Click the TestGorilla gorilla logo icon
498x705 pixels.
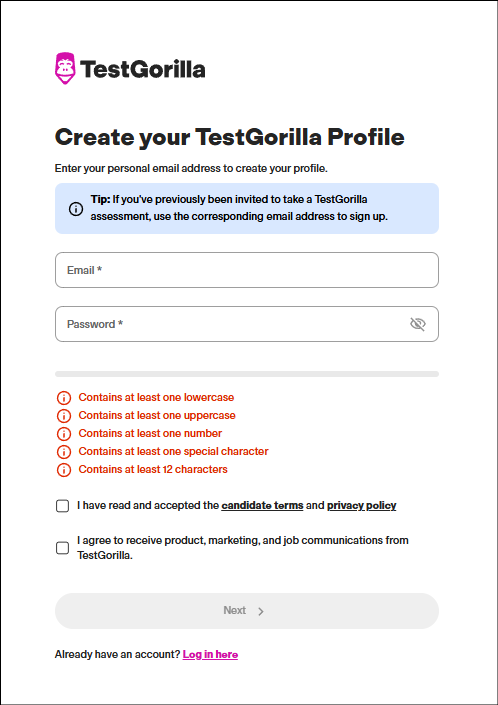pos(65,69)
